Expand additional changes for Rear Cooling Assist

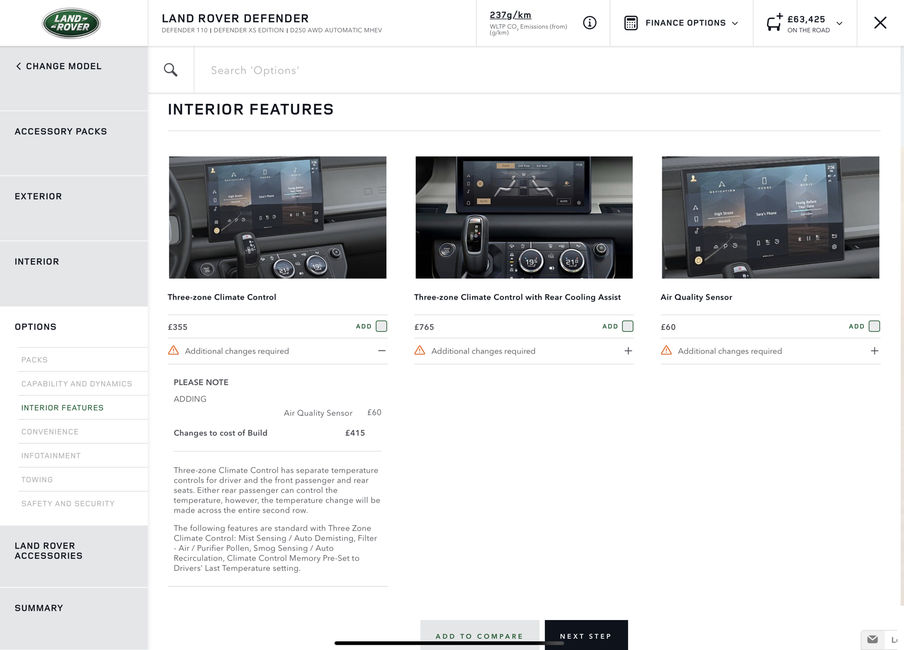[x=628, y=351]
